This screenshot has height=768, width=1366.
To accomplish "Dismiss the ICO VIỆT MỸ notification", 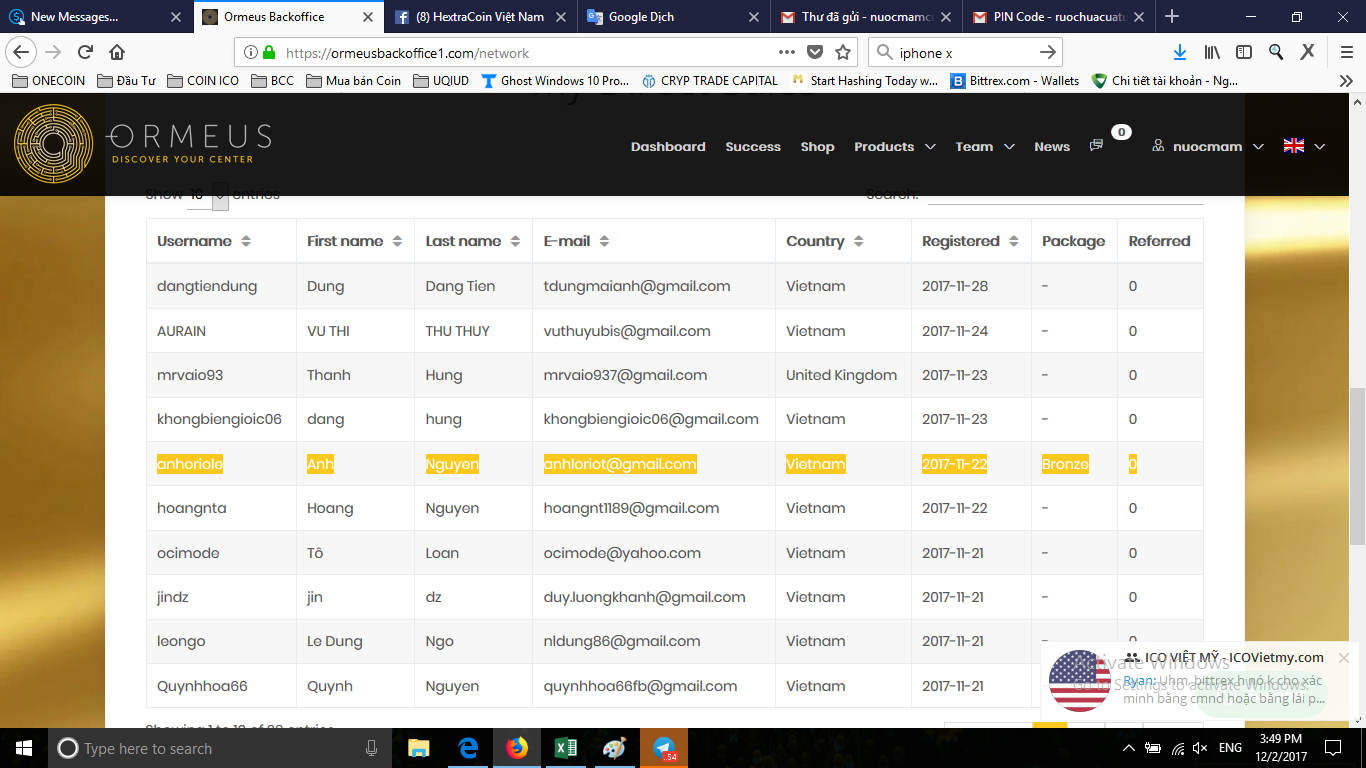I will click(x=1344, y=657).
